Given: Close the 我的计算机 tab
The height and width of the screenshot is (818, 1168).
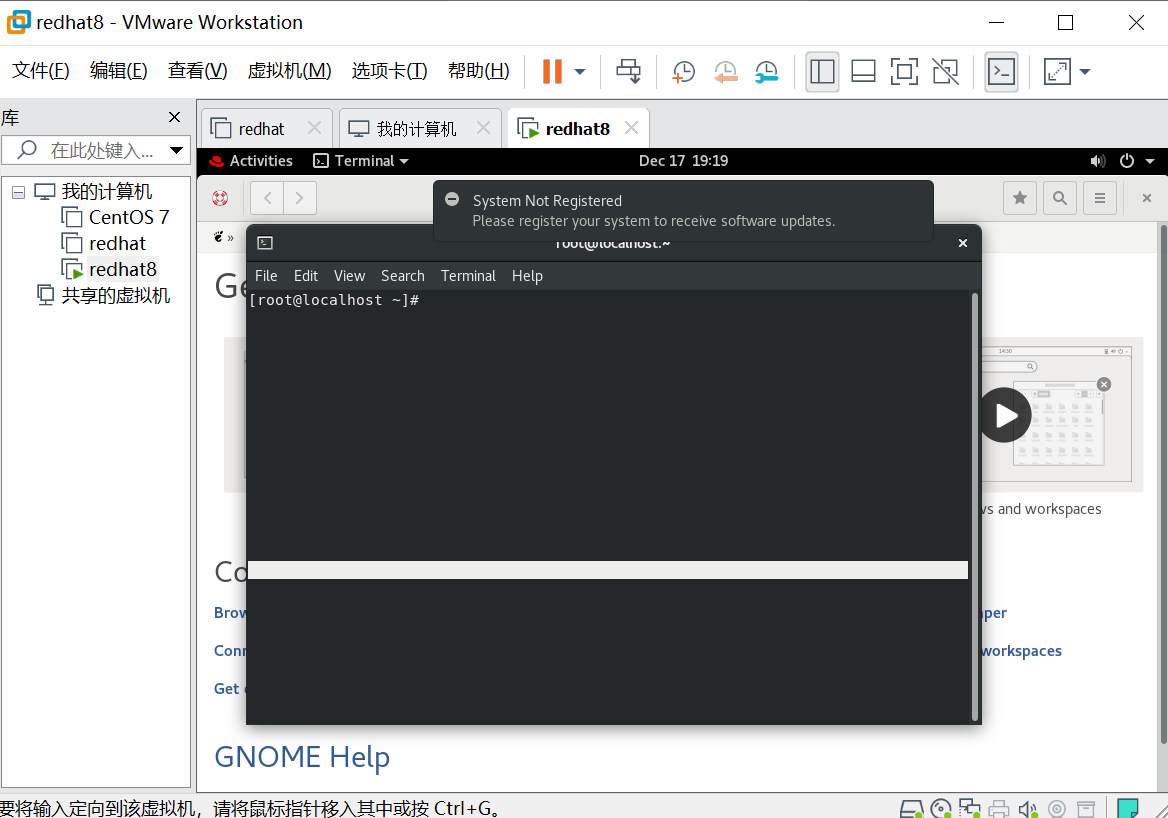Looking at the screenshot, I should tap(483, 128).
